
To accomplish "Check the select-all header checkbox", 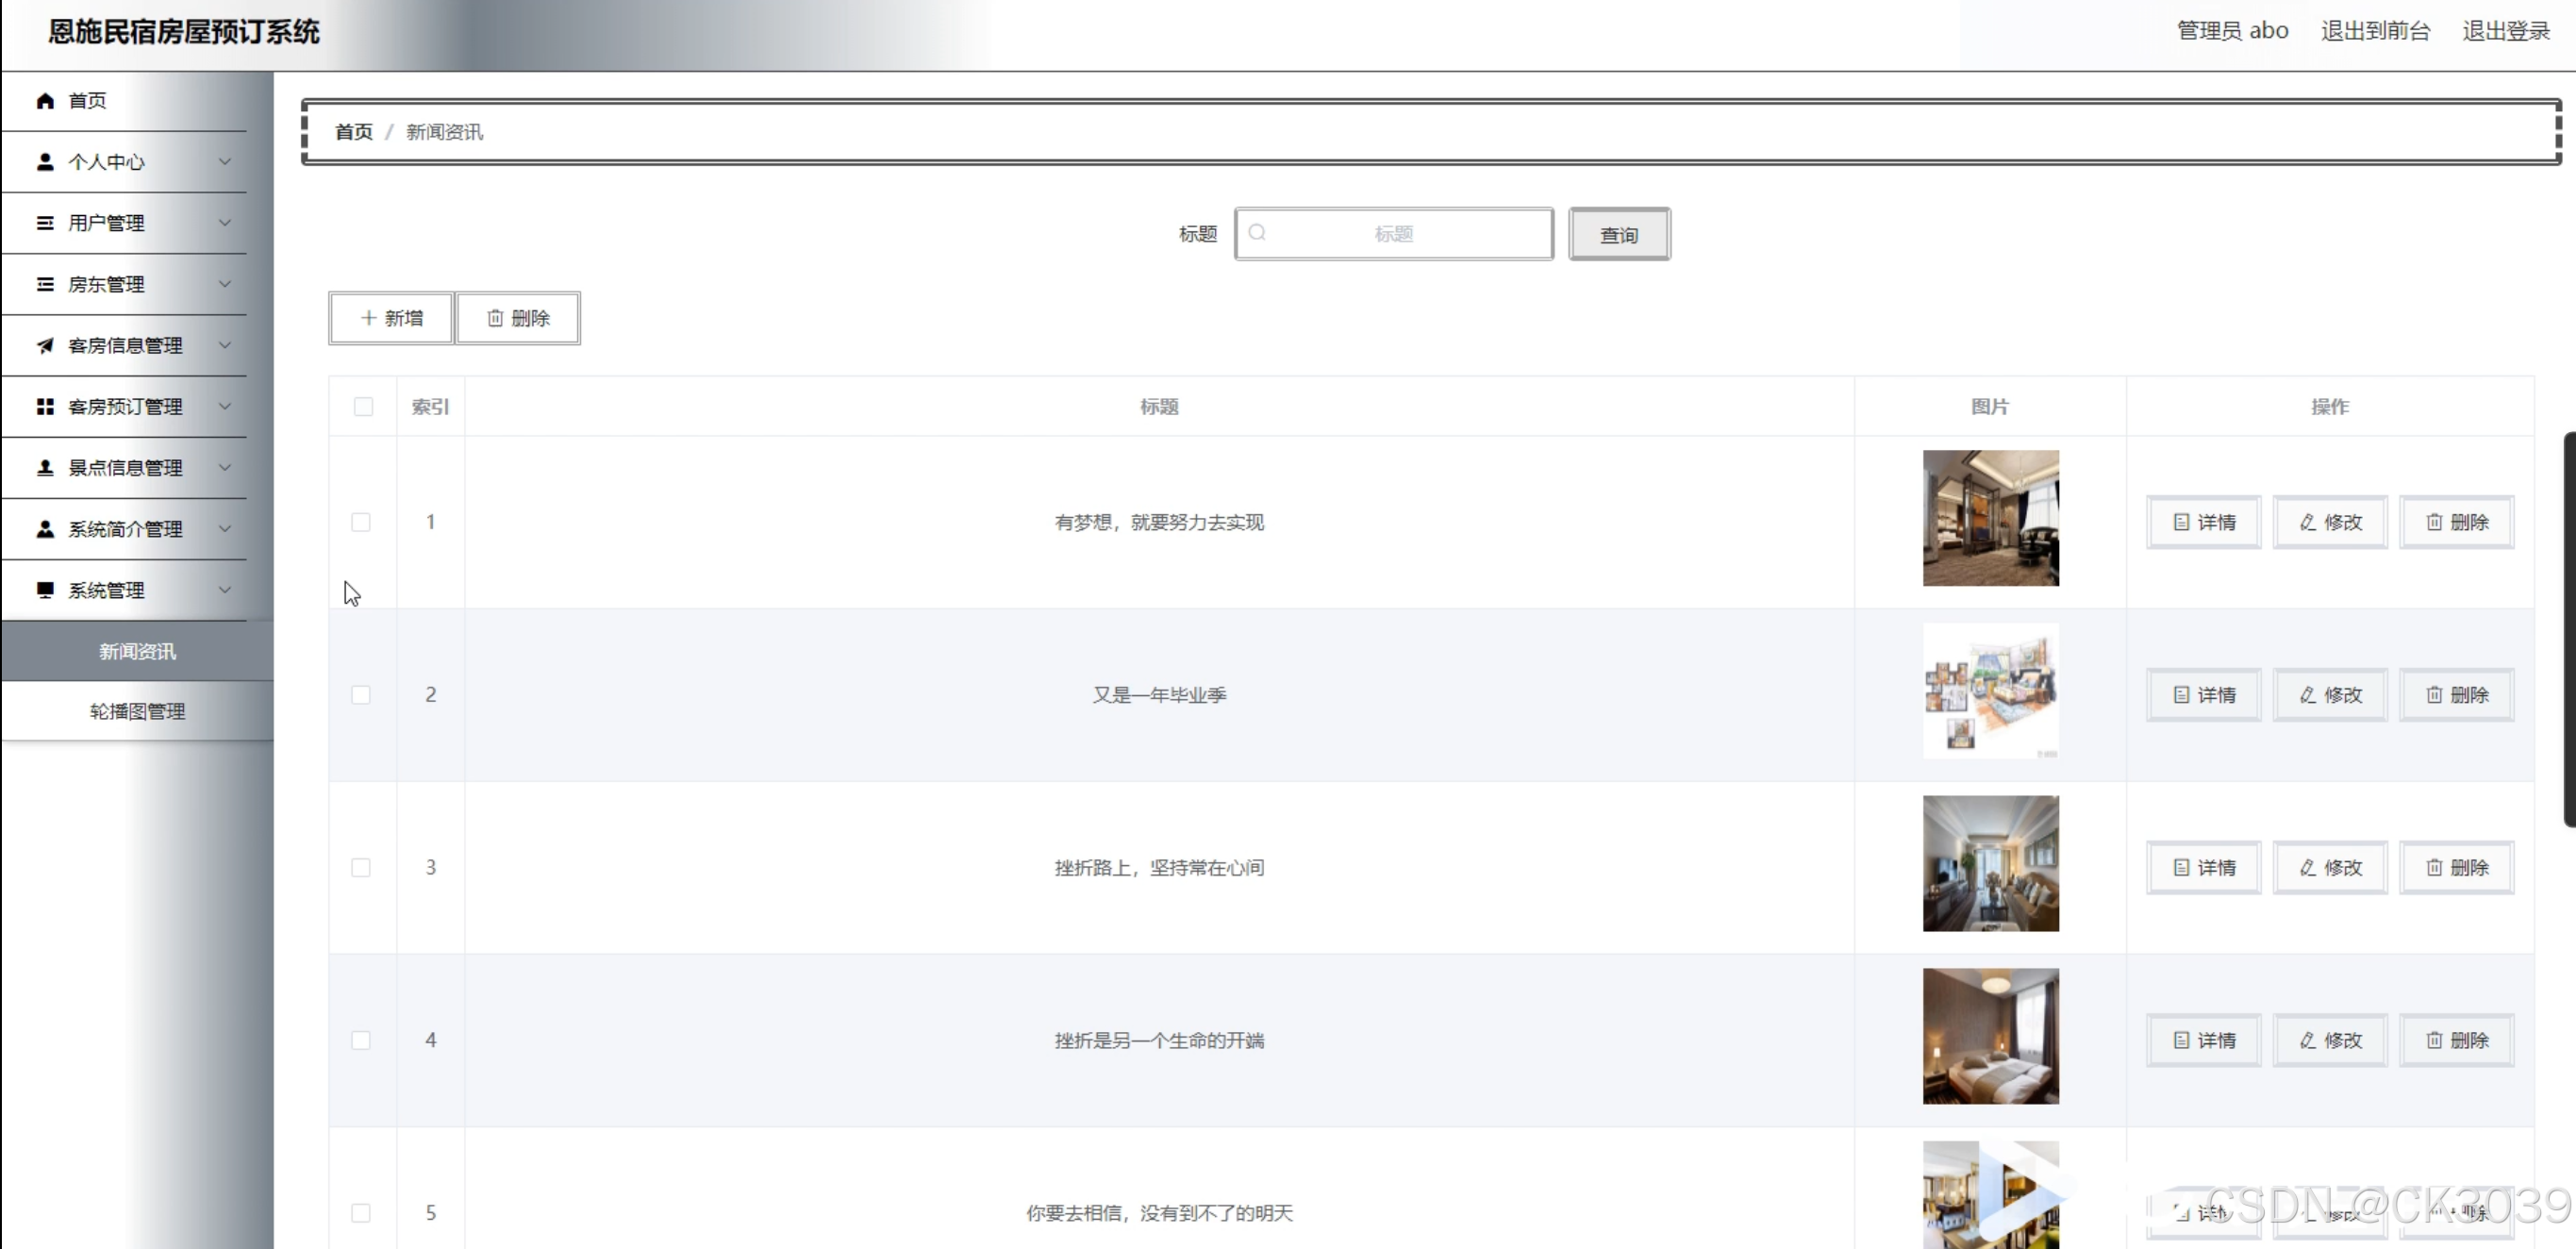I will point(363,407).
